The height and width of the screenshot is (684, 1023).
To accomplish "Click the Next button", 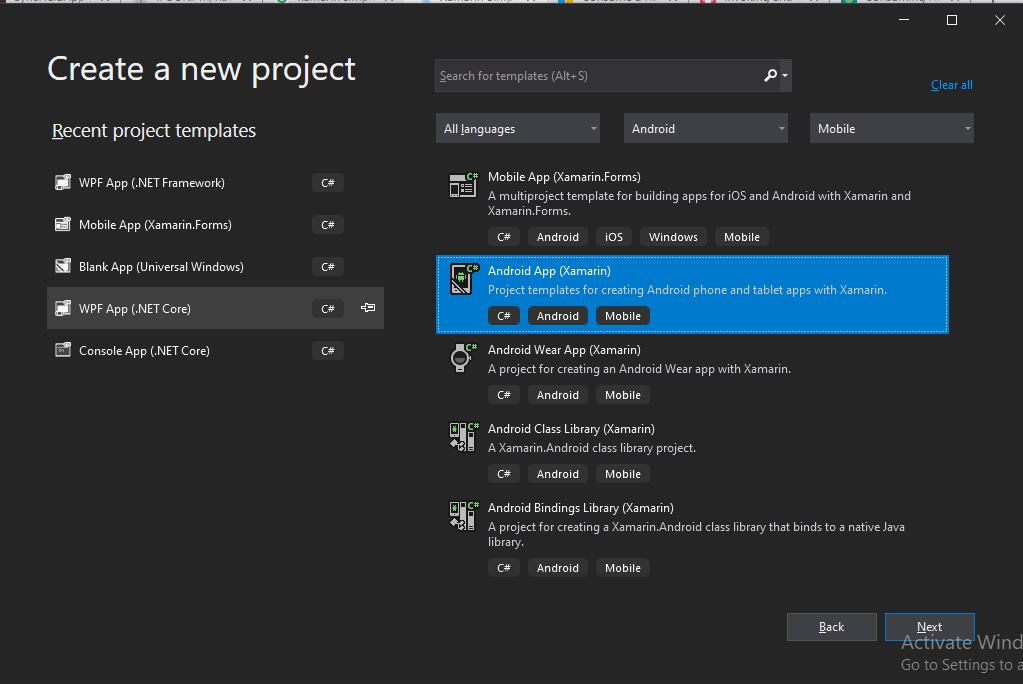I will tap(930, 627).
